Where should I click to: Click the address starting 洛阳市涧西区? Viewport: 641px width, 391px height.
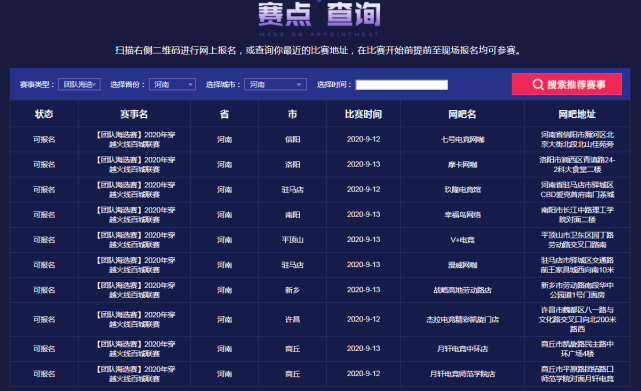[x=577, y=164]
